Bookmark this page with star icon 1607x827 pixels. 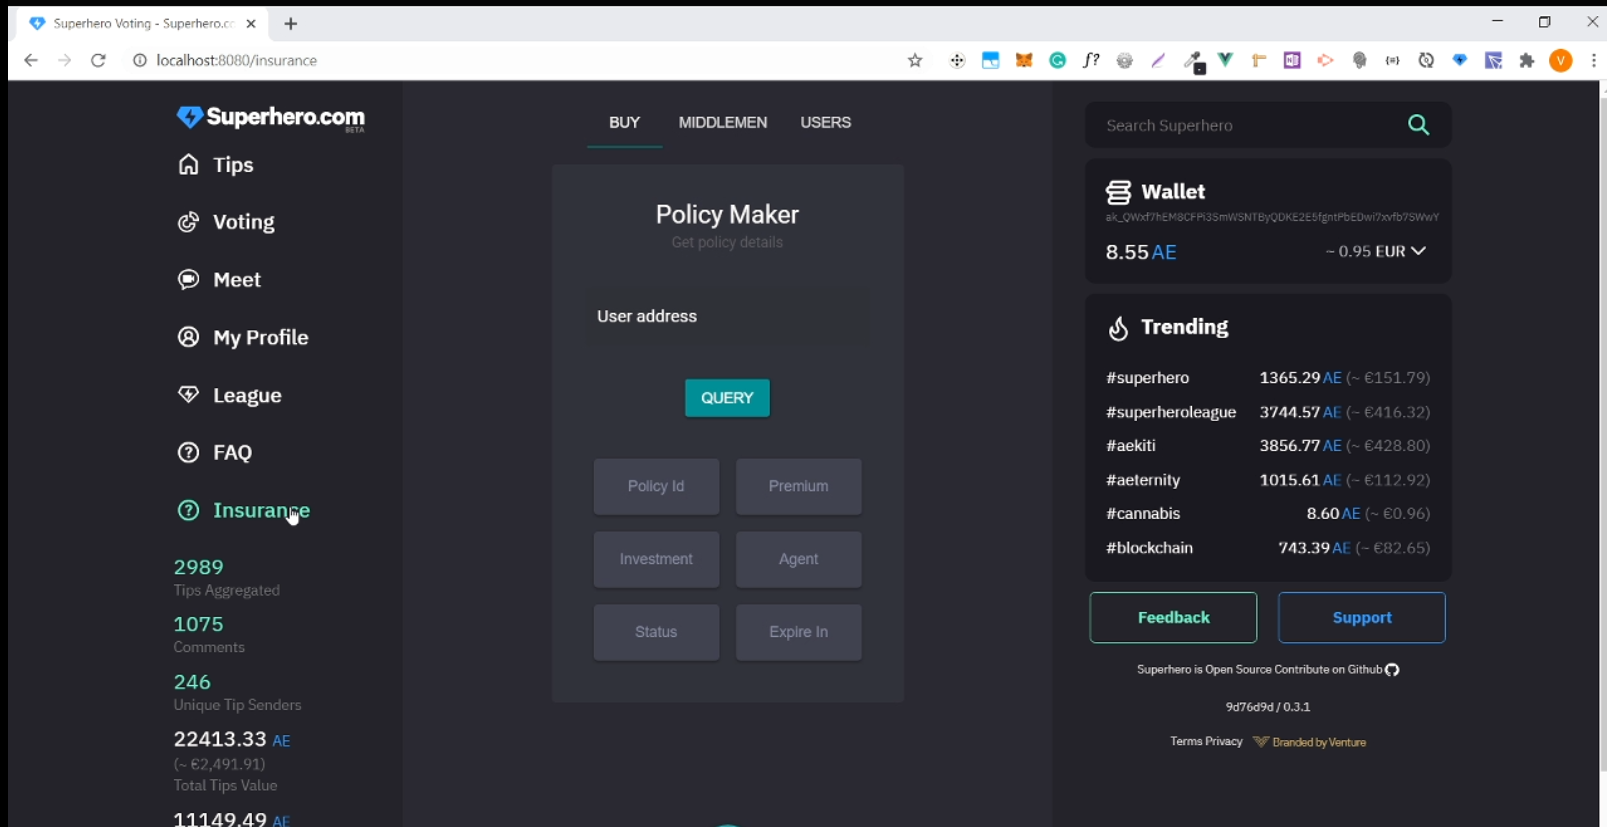coord(915,61)
